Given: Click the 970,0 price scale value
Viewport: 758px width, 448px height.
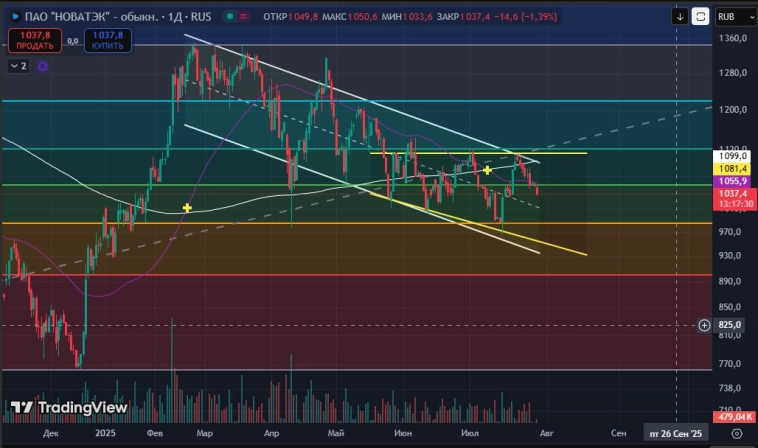Looking at the screenshot, I should point(729,232).
